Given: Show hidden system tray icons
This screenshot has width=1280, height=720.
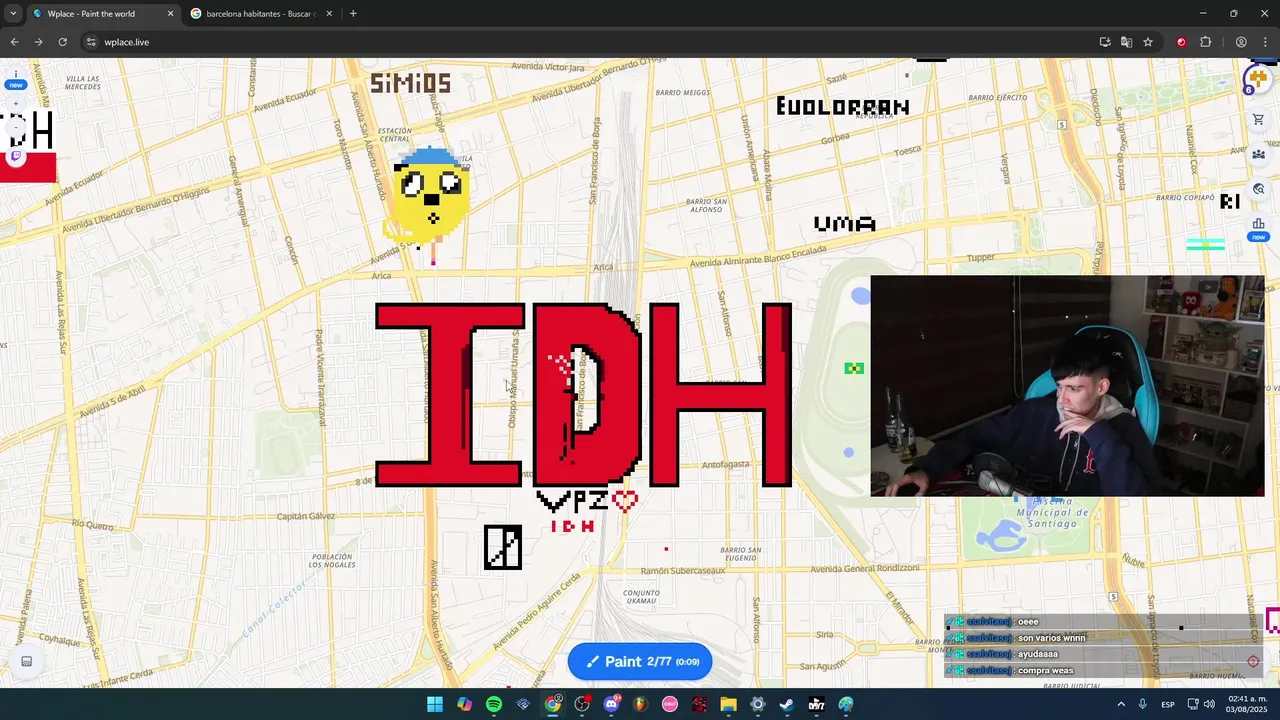Looking at the screenshot, I should 1121,704.
